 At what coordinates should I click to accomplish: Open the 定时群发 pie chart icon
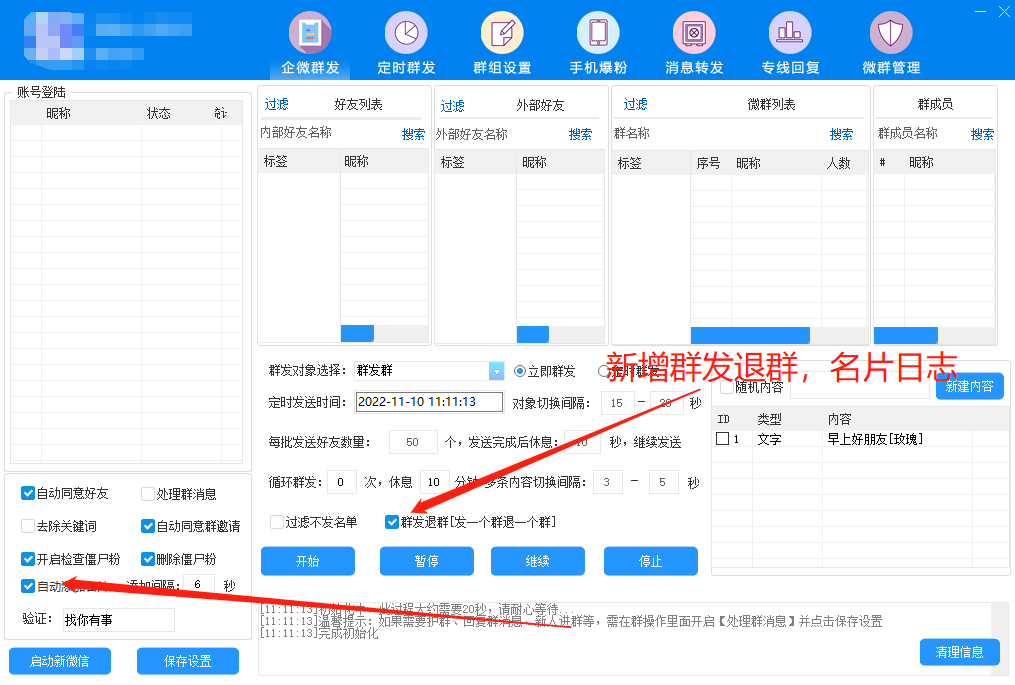coord(406,33)
